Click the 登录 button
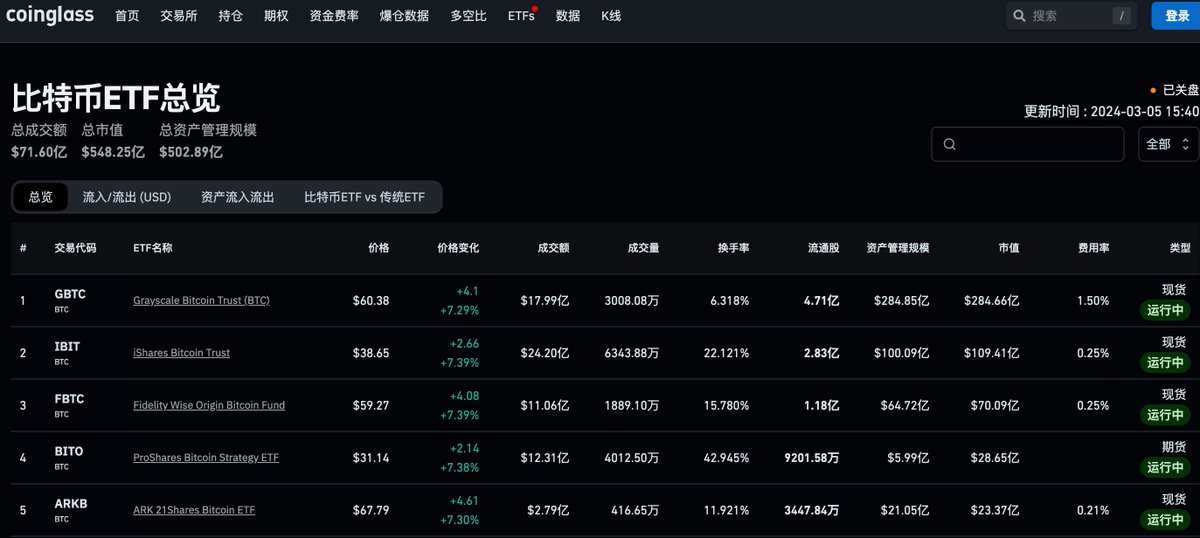This screenshot has width=1200, height=538. click(x=1176, y=16)
